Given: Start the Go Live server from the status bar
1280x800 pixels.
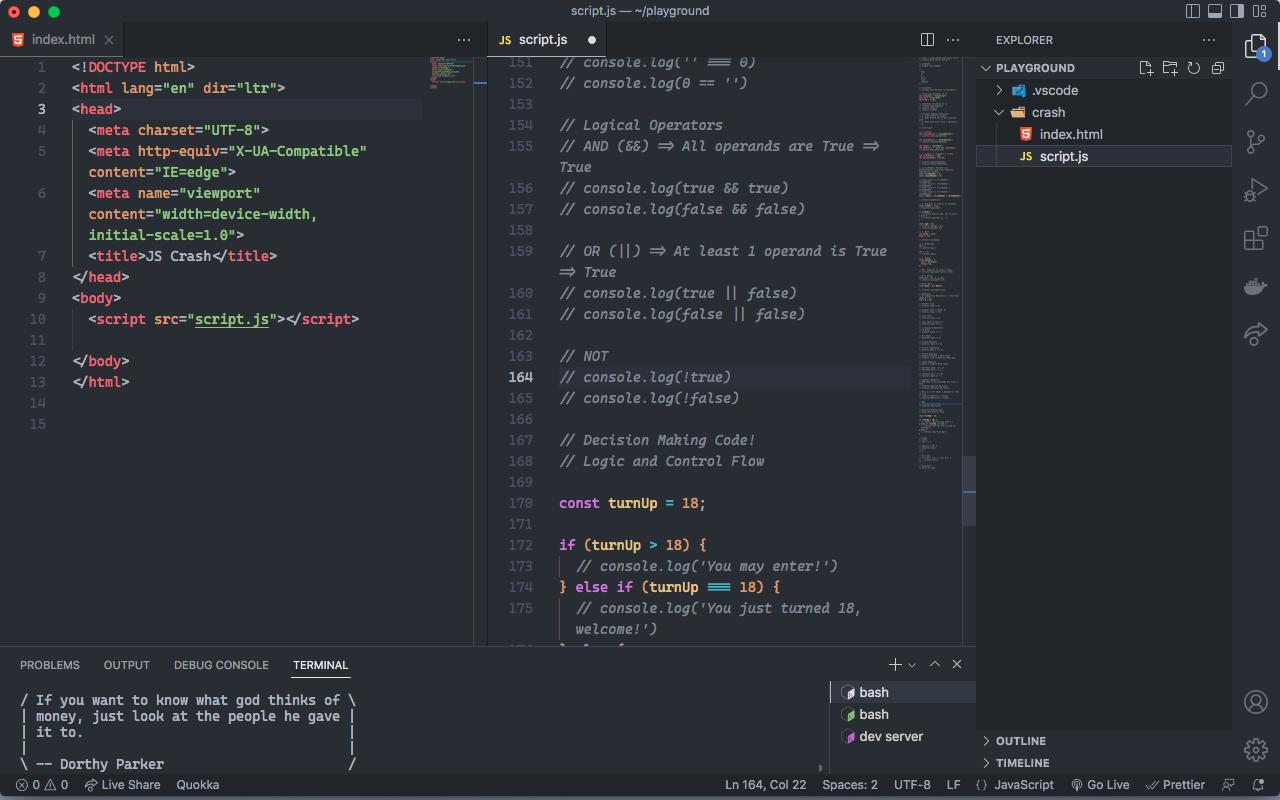Looking at the screenshot, I should click(x=1100, y=785).
